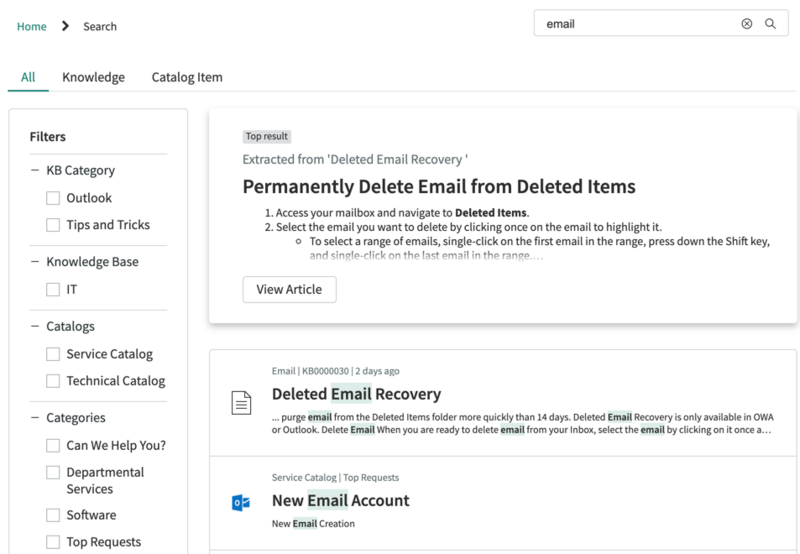
Task: Switch to the Knowledge tab
Action: (x=93, y=77)
